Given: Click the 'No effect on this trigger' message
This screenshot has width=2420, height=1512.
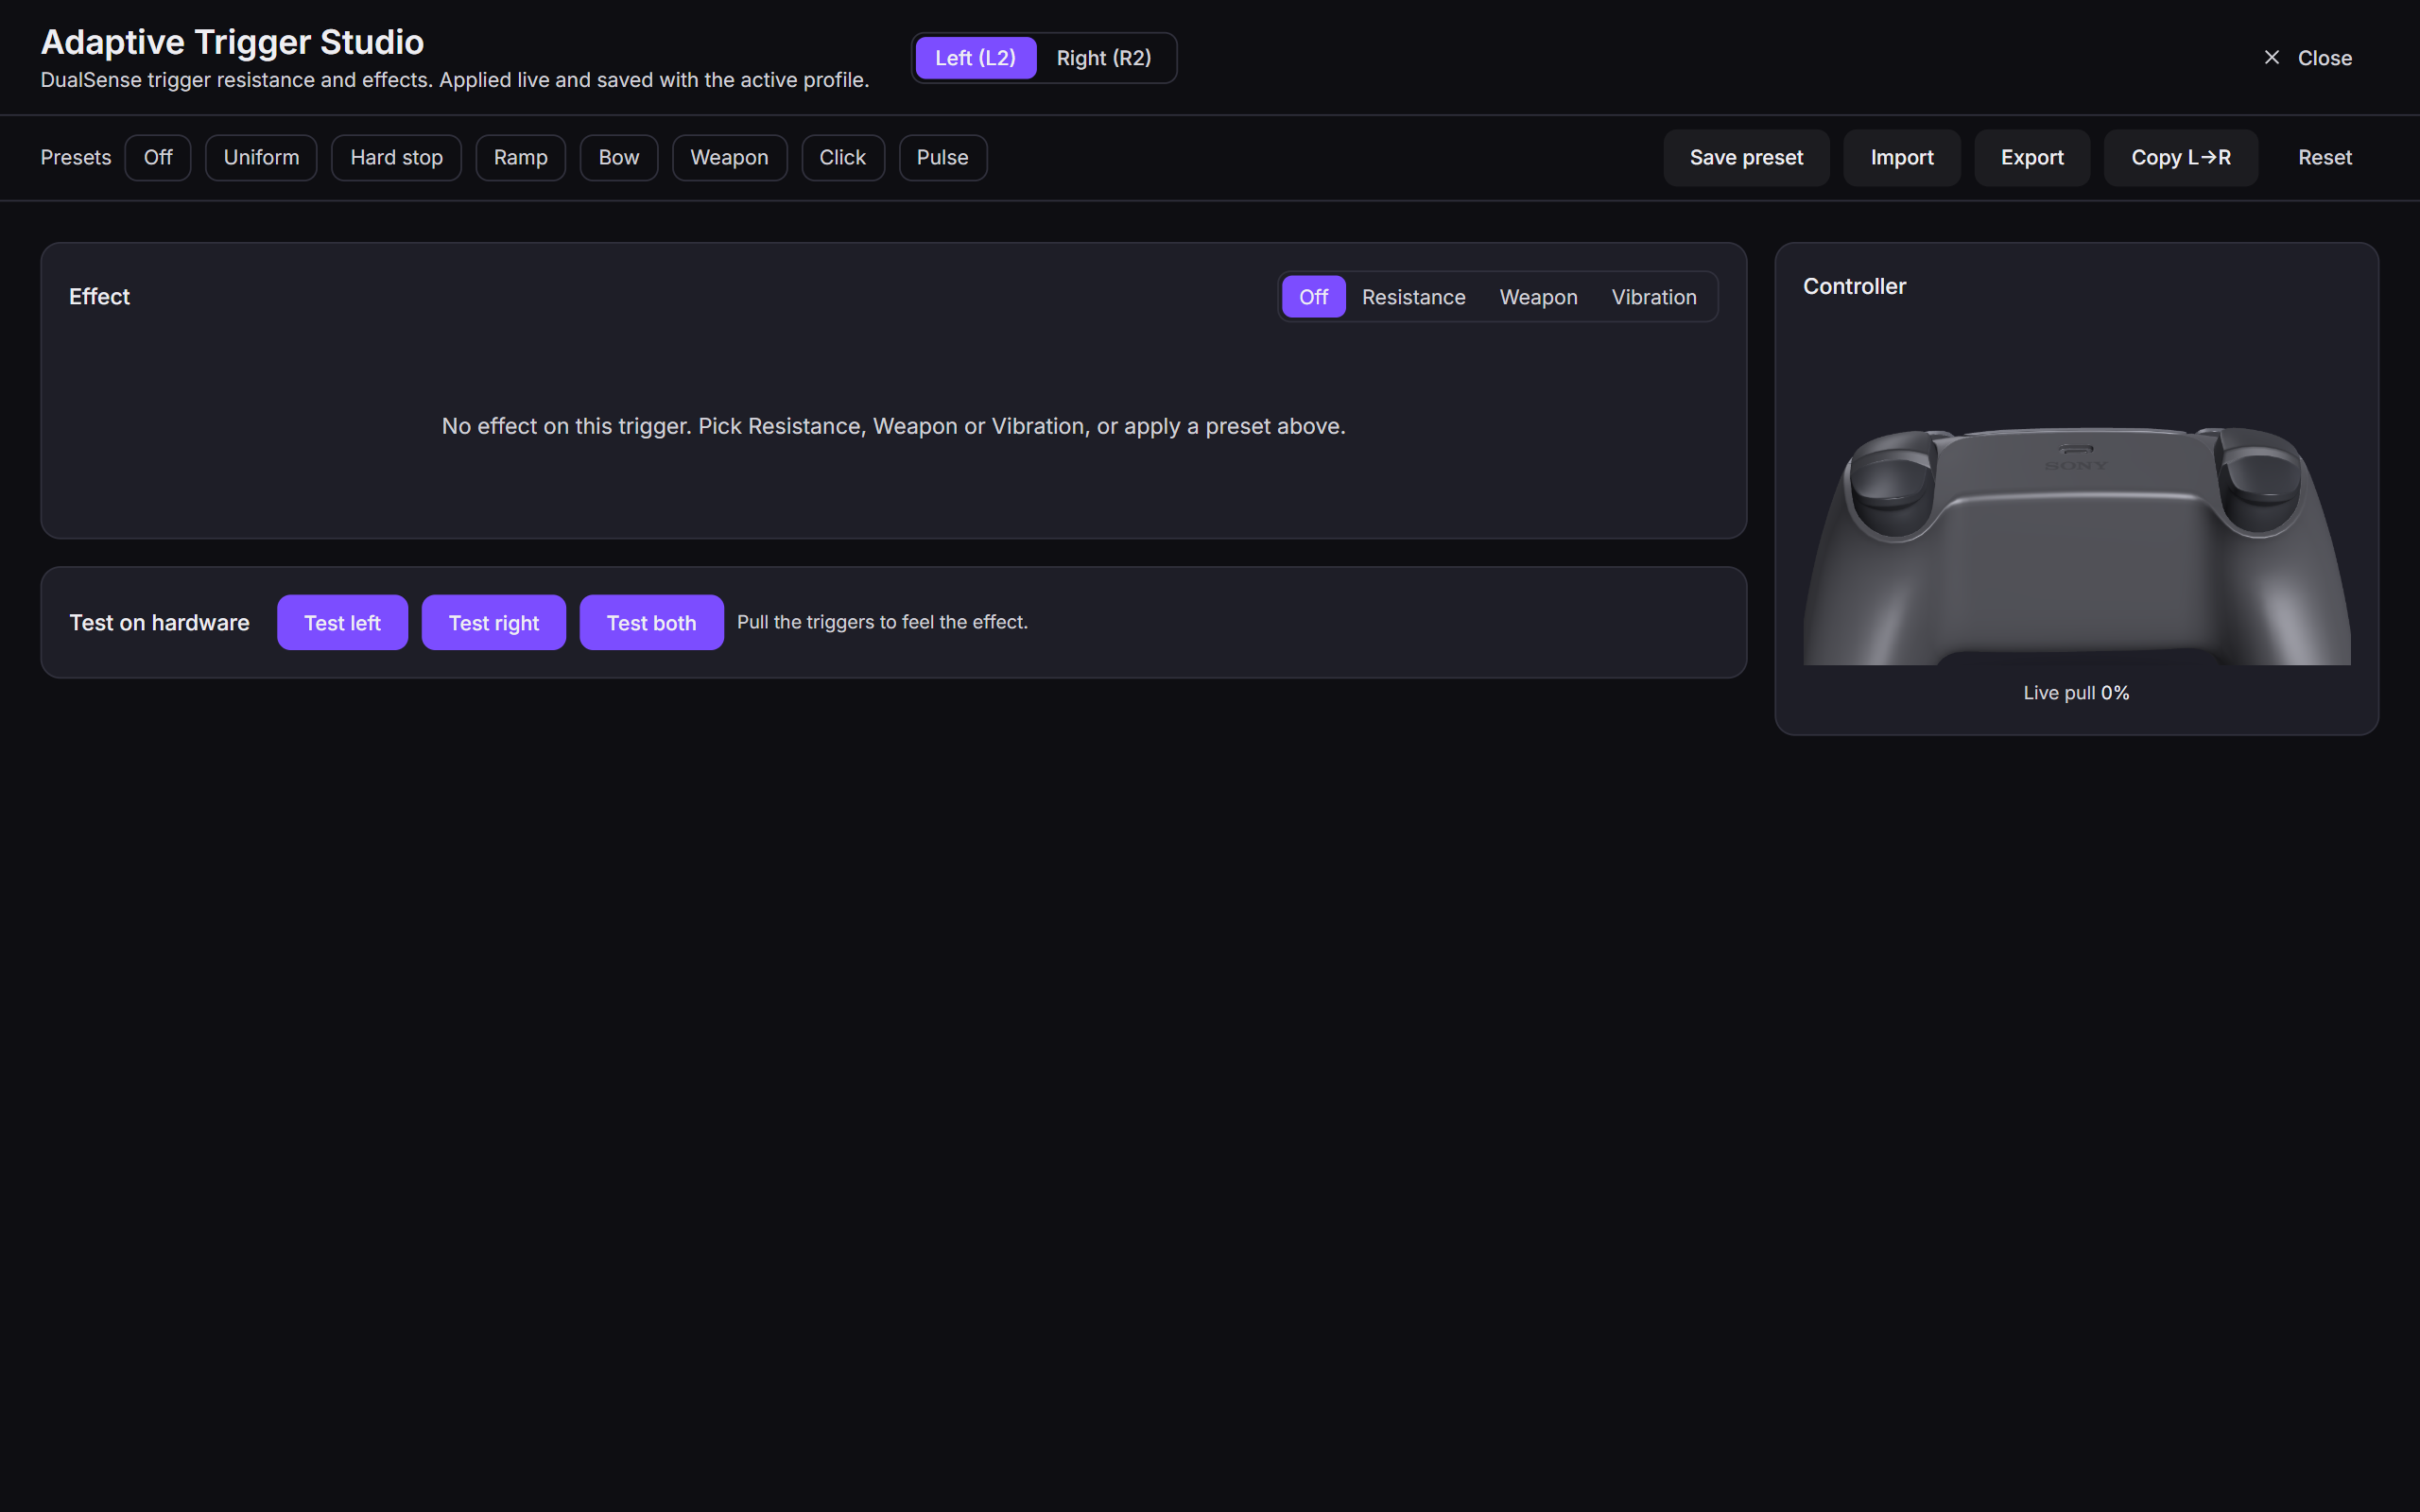Looking at the screenshot, I should coord(894,427).
